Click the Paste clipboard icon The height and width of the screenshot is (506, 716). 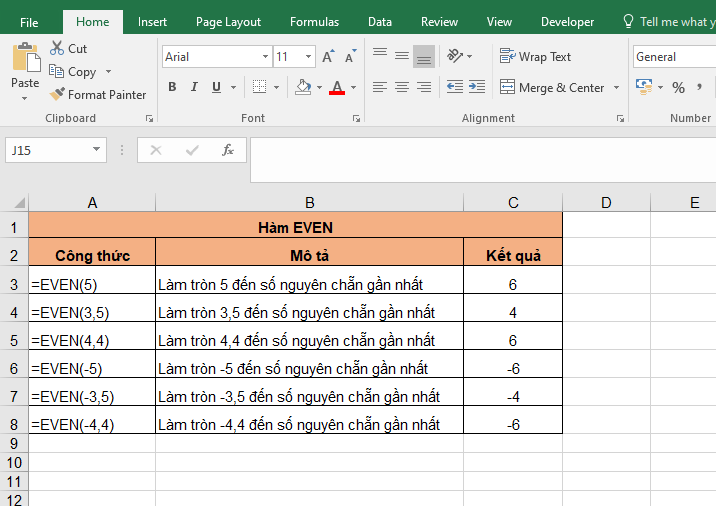(x=26, y=58)
